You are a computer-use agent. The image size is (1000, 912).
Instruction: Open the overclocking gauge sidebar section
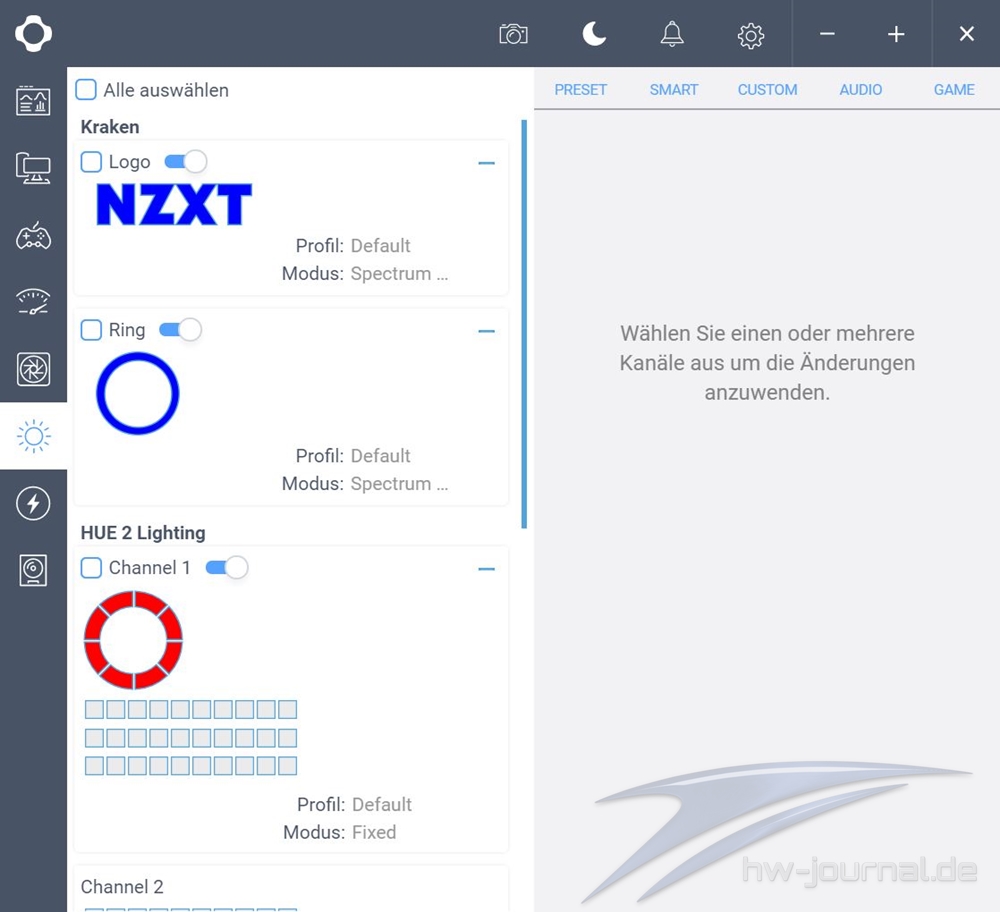(33, 302)
